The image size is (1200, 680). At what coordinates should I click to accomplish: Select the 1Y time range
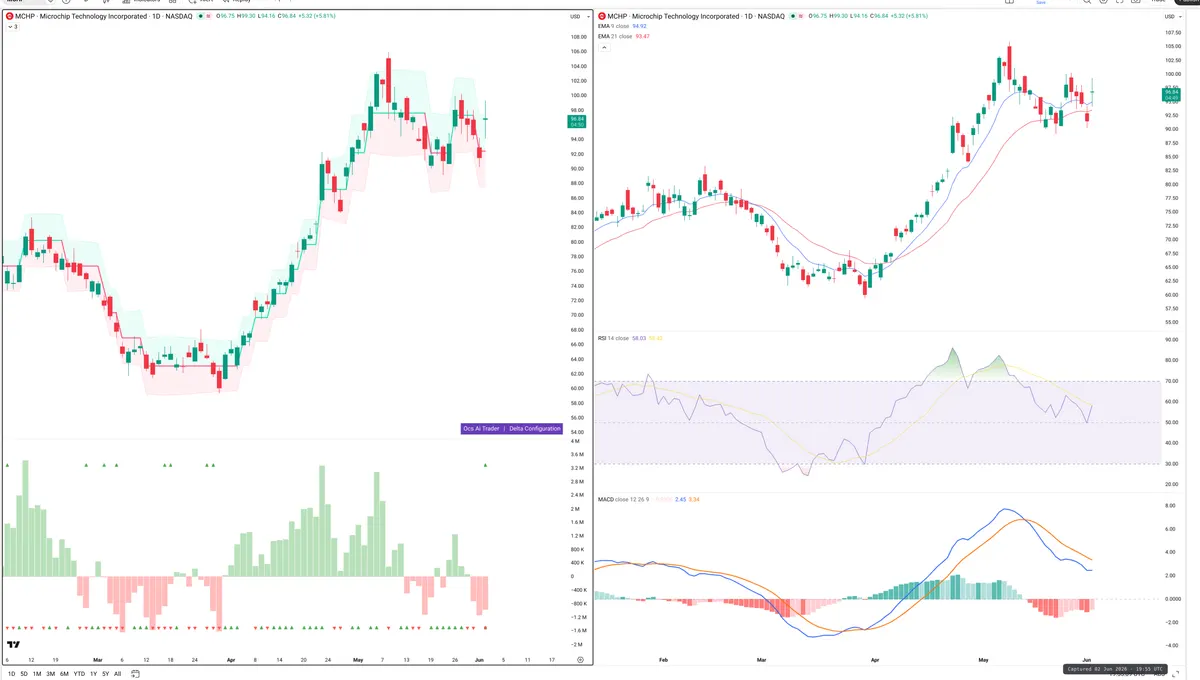point(93,674)
